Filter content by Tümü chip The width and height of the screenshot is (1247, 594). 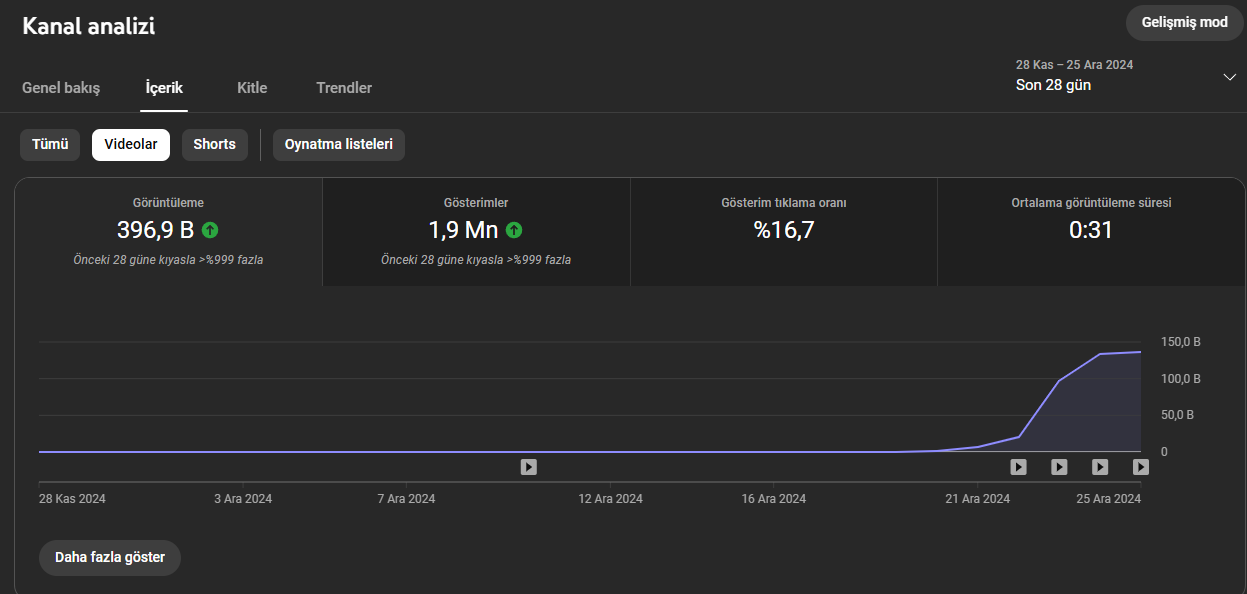[50, 145]
